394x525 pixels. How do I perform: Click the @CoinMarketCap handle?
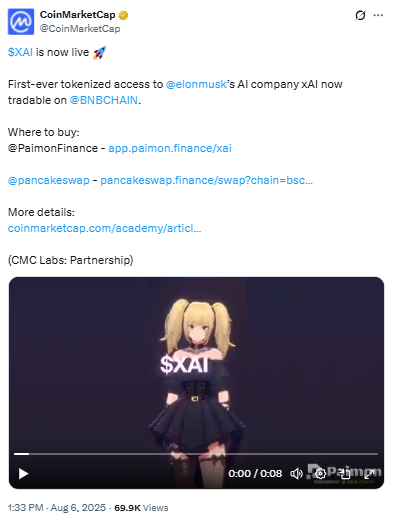(80, 29)
